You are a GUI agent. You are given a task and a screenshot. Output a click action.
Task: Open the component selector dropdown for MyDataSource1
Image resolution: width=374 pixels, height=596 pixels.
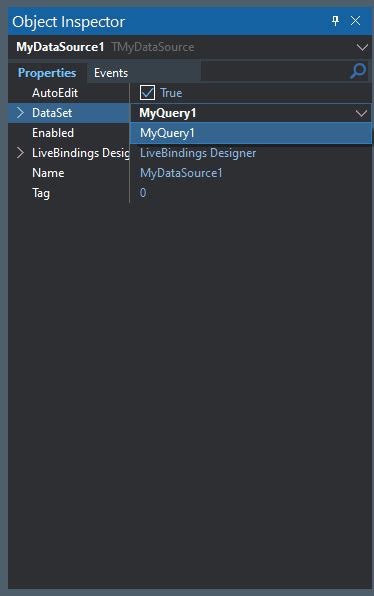pos(362,47)
